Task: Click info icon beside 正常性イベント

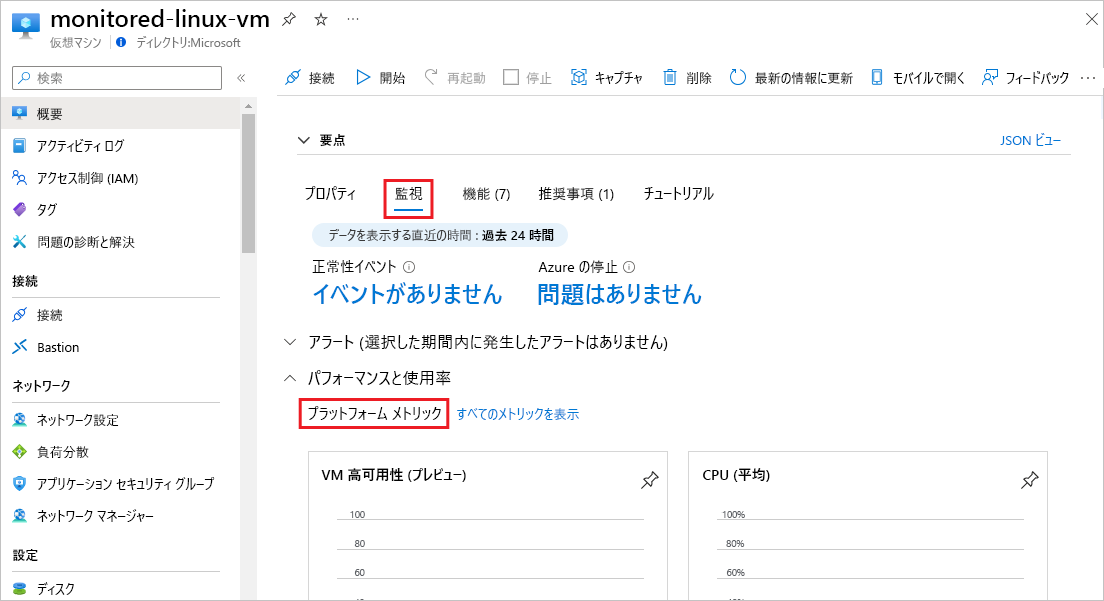Action: pos(409,267)
